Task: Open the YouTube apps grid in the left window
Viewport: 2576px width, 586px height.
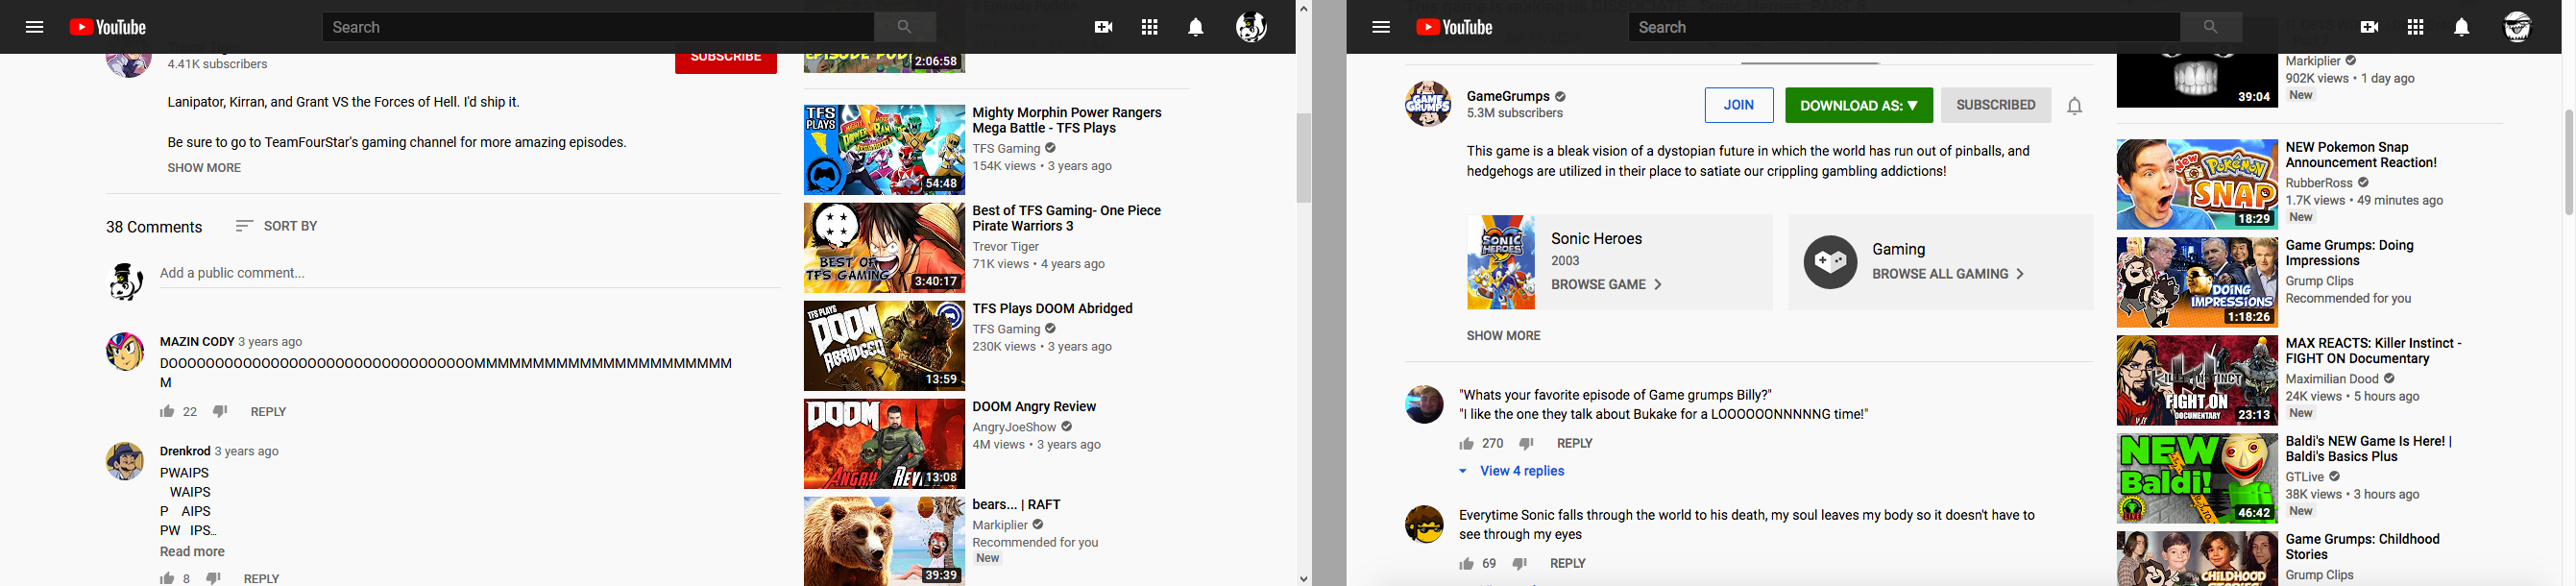Action: coord(1150,27)
